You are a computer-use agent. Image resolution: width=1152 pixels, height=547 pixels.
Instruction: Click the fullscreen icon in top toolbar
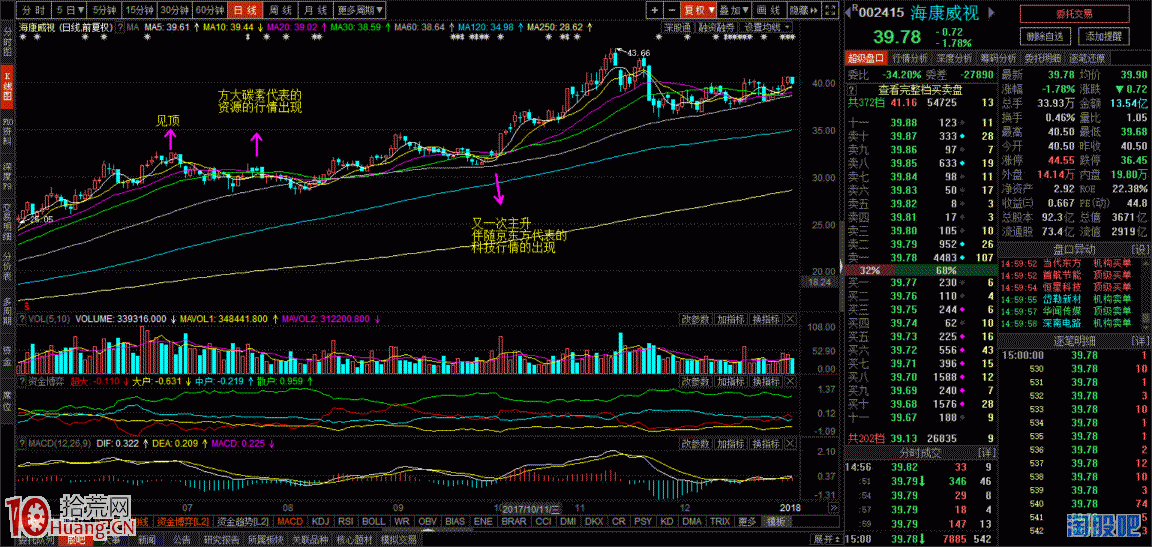tap(830, 9)
